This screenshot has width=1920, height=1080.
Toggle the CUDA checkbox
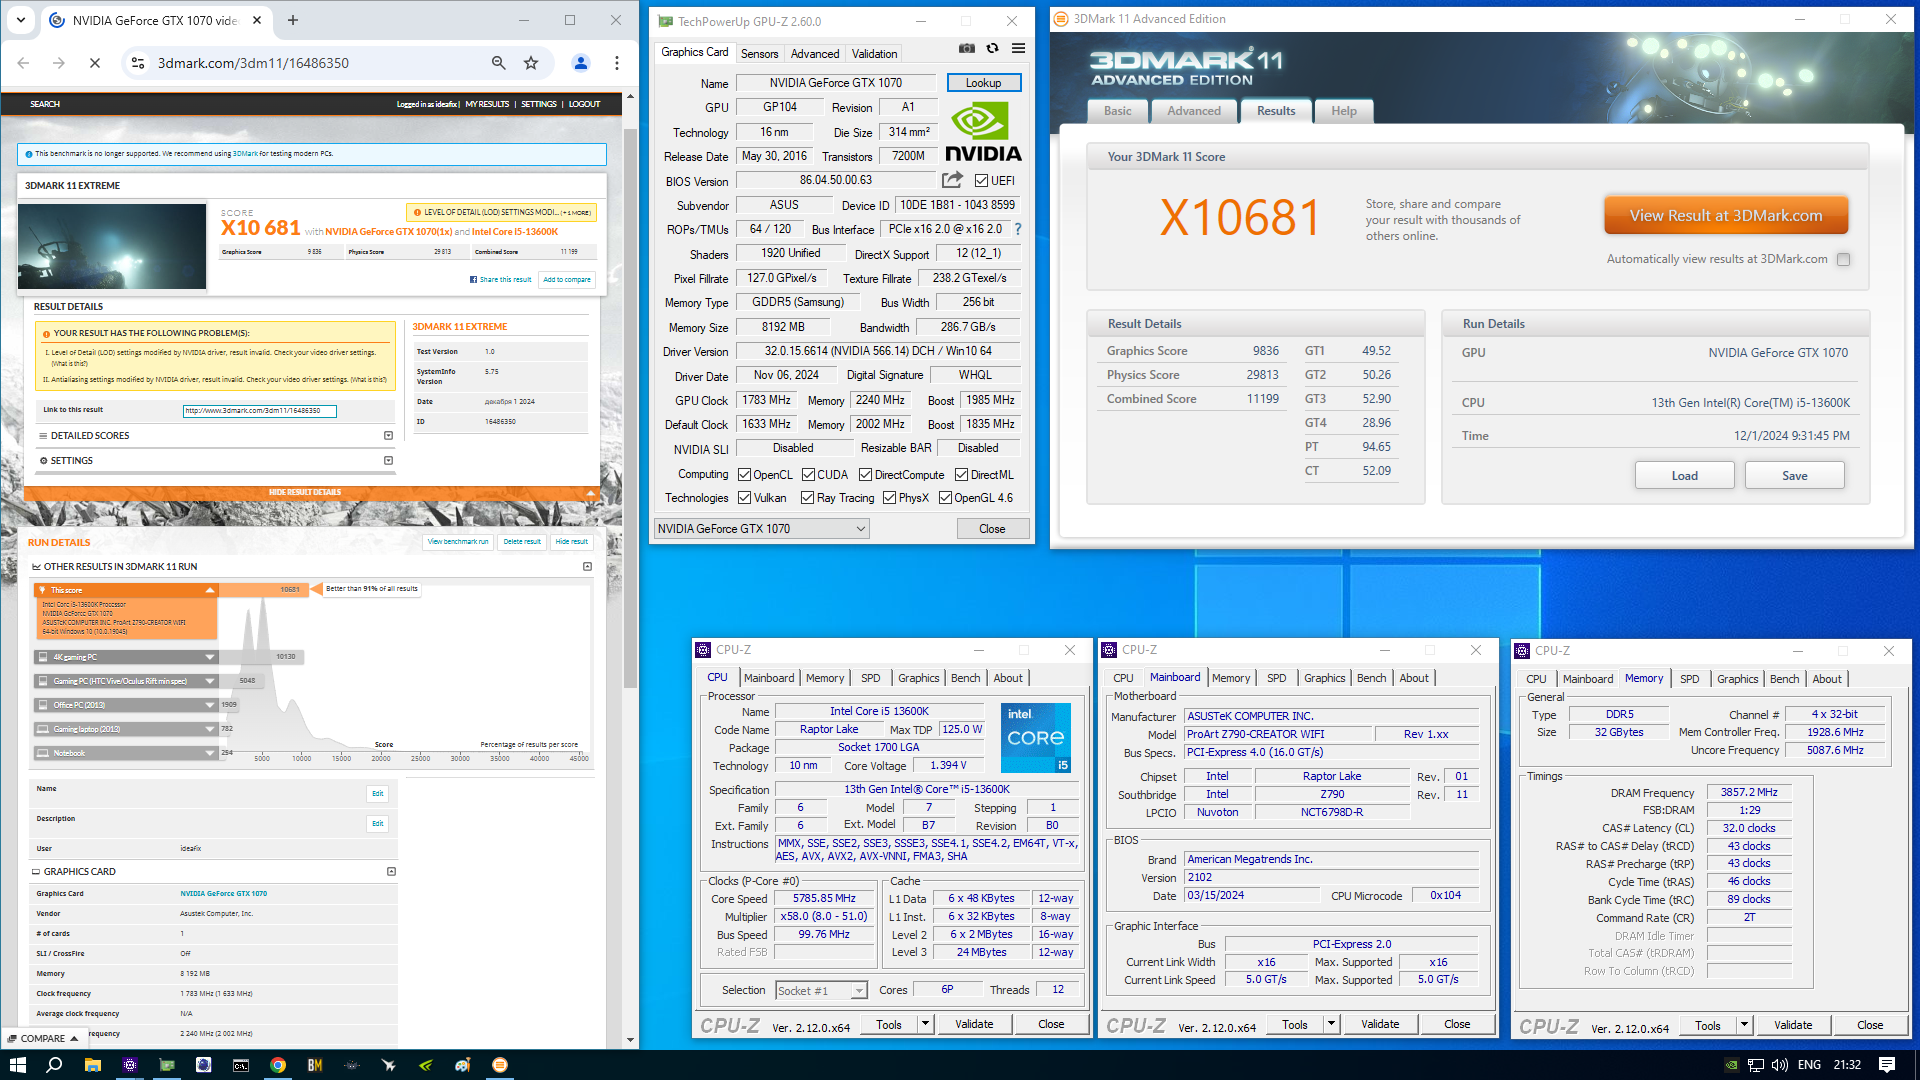click(x=808, y=475)
